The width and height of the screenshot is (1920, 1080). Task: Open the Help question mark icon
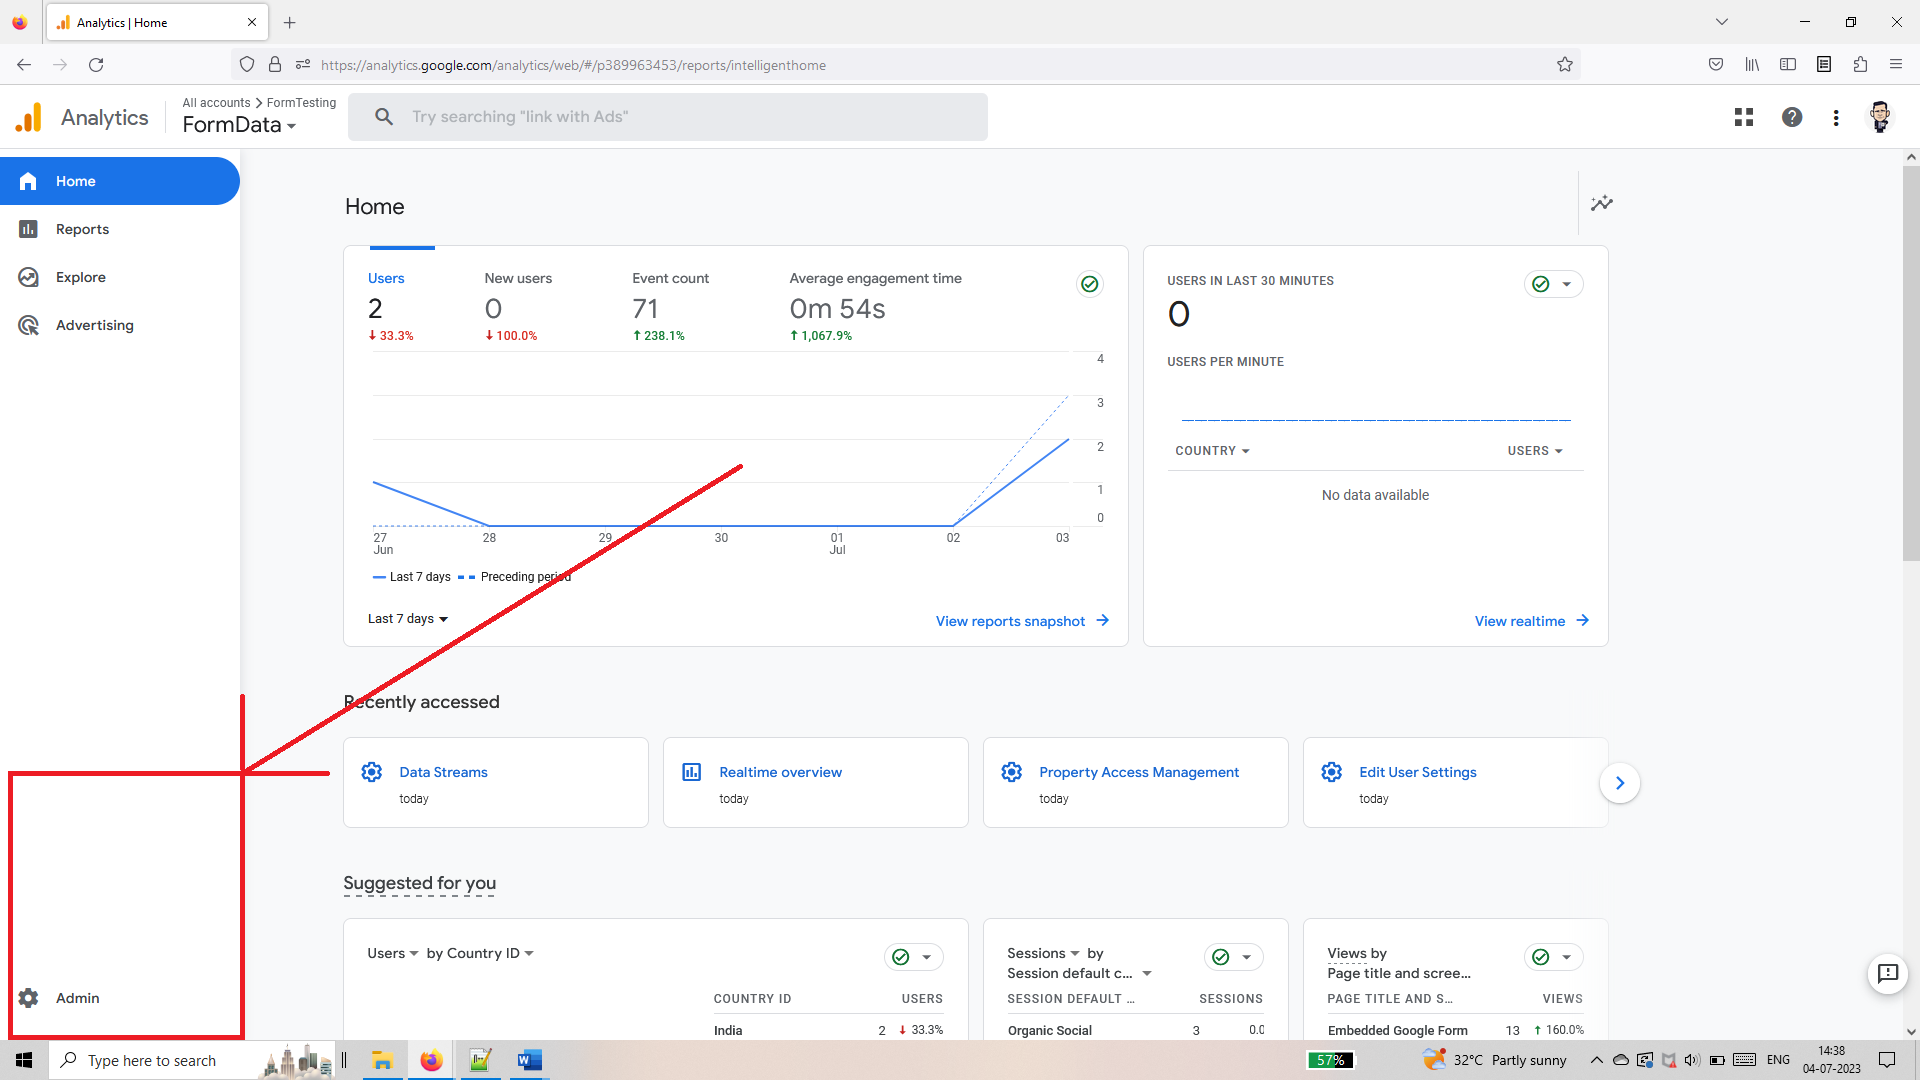pyautogui.click(x=1792, y=117)
